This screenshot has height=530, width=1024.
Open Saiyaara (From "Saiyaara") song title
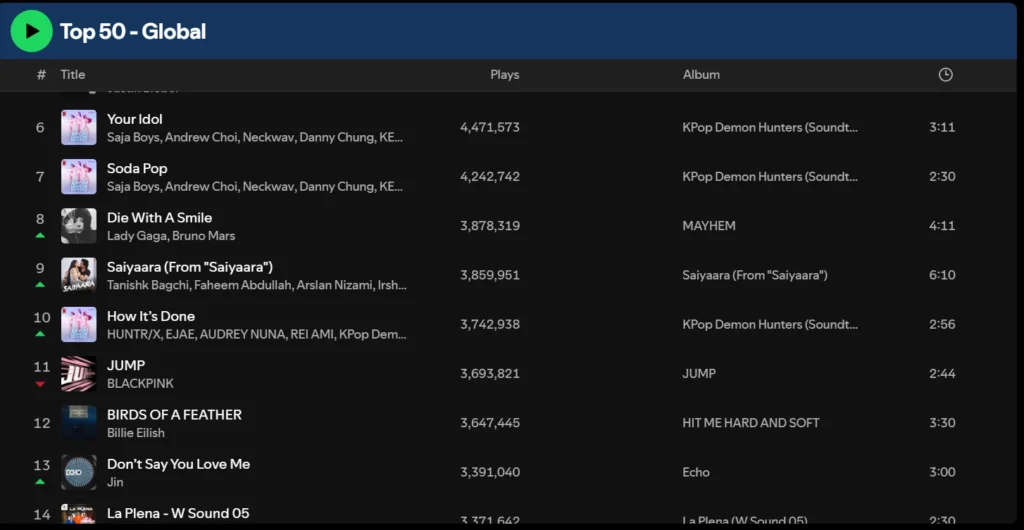point(190,267)
